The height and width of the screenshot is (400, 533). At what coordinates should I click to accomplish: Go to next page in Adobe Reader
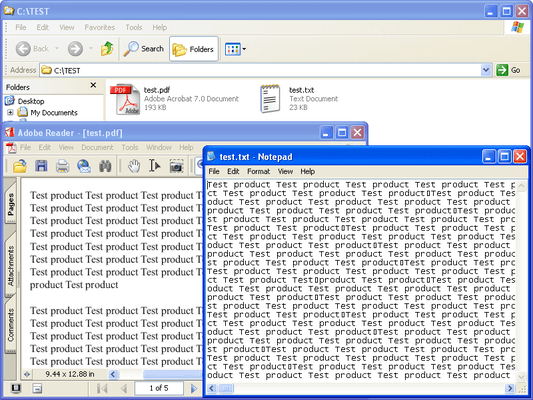[x=194, y=388]
